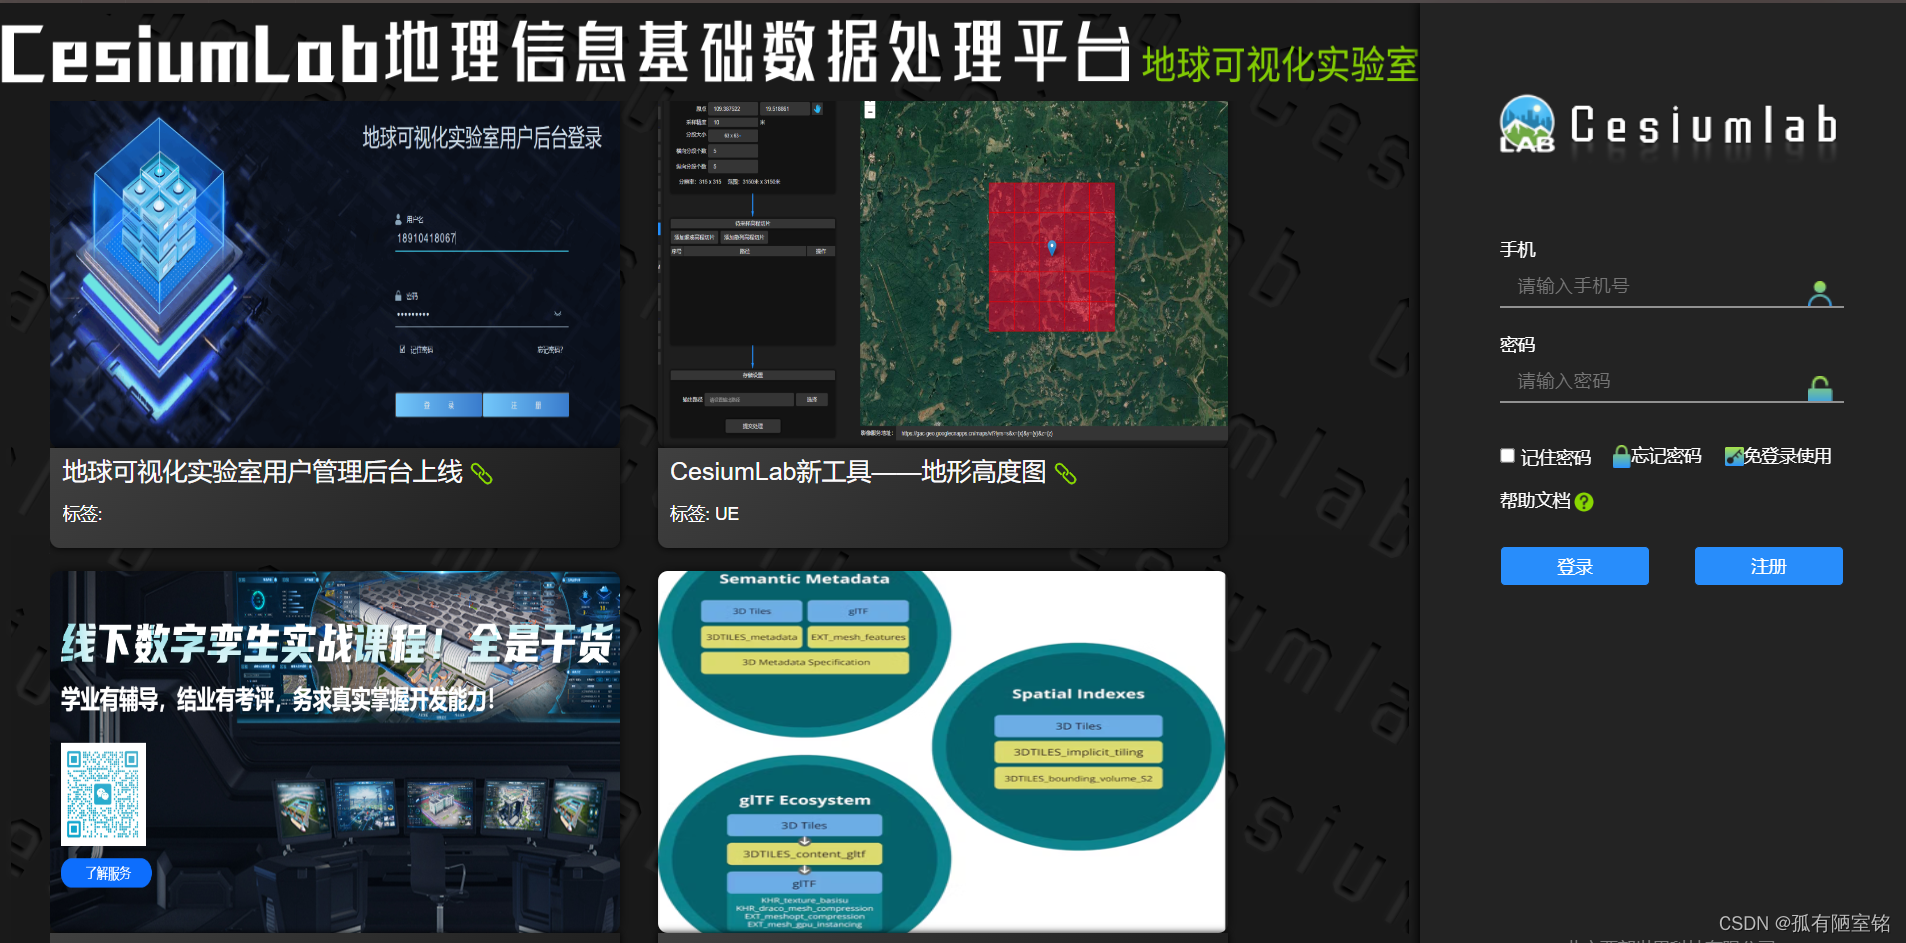Click the 标签: UE tag text
This screenshot has width=1906, height=943.
[x=704, y=514]
